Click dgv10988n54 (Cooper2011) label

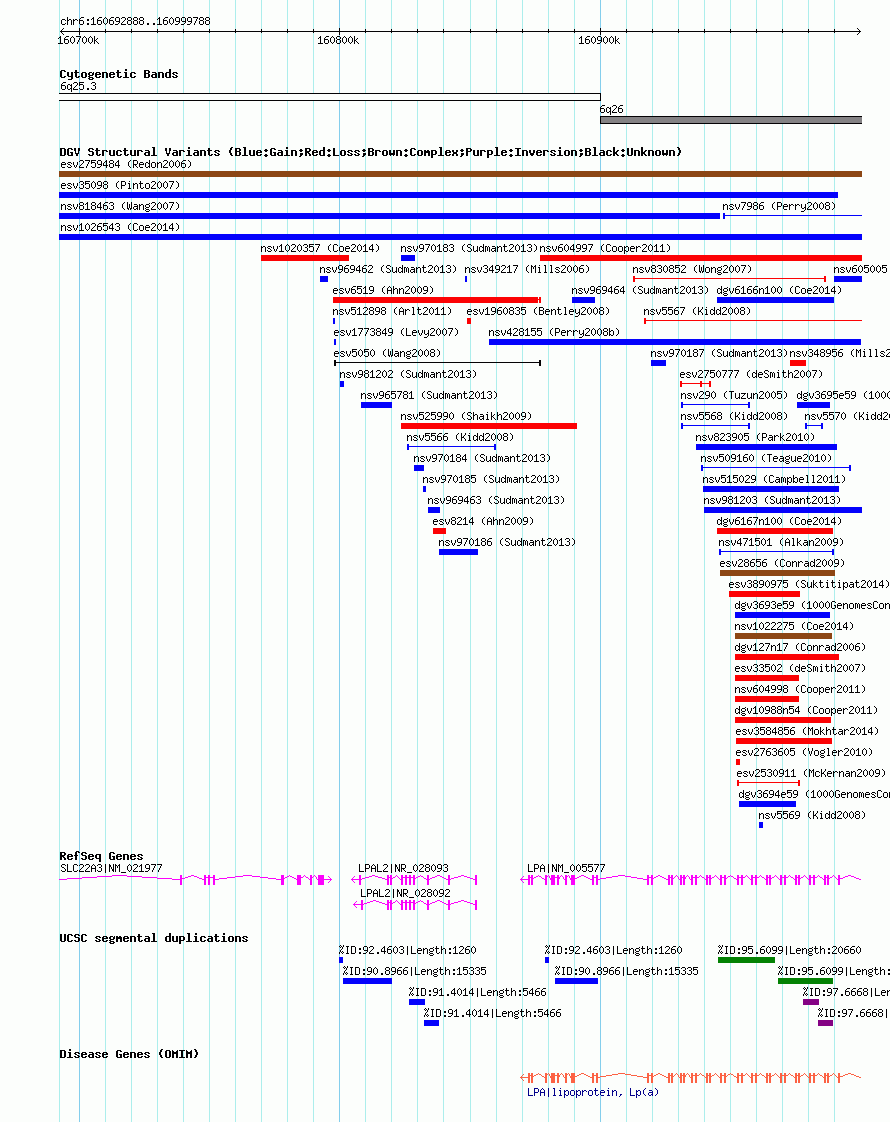tap(806, 710)
